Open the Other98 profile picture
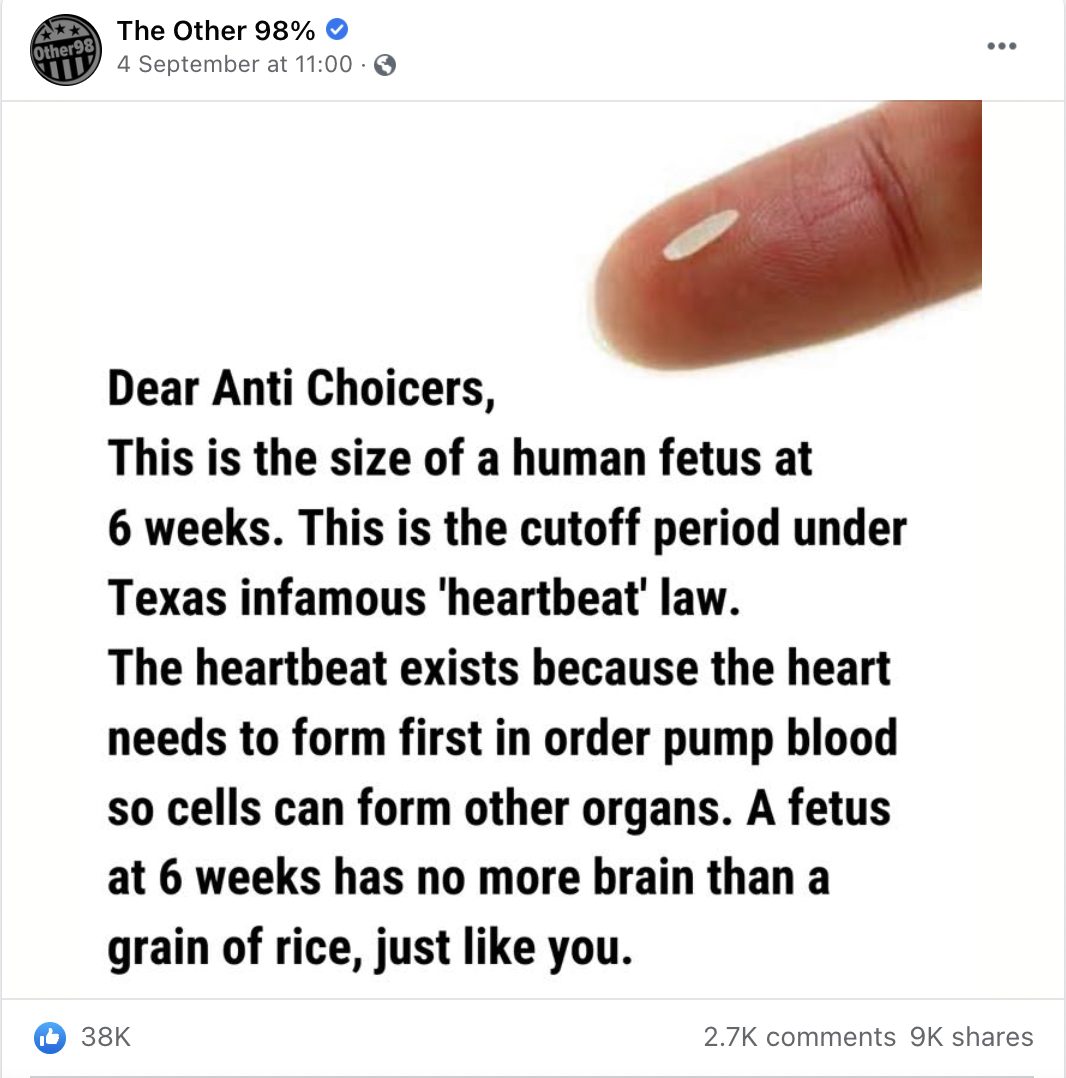This screenshot has width=1066, height=1078. point(66,50)
